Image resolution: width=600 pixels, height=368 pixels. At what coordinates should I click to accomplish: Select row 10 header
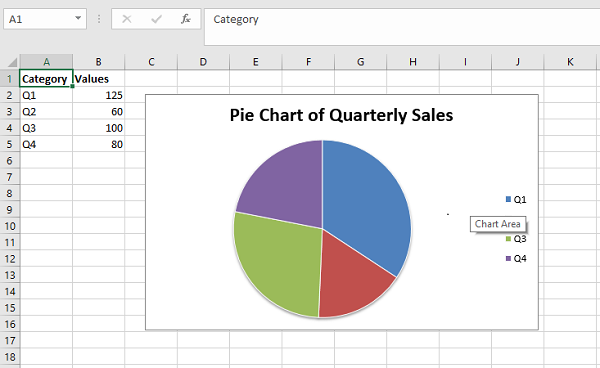tap(10, 226)
